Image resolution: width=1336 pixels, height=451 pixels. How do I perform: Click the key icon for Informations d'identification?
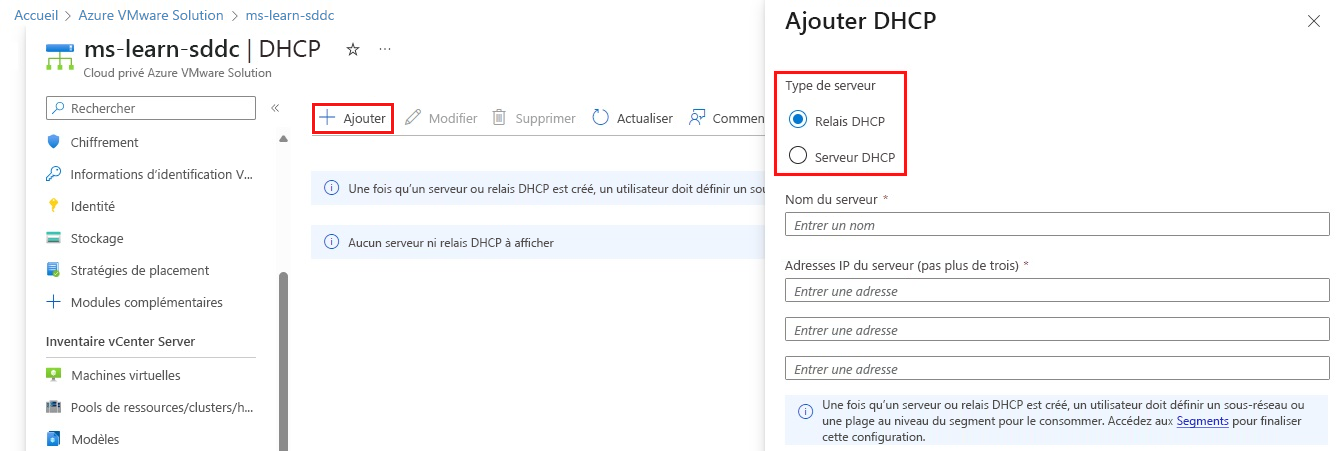pos(54,174)
